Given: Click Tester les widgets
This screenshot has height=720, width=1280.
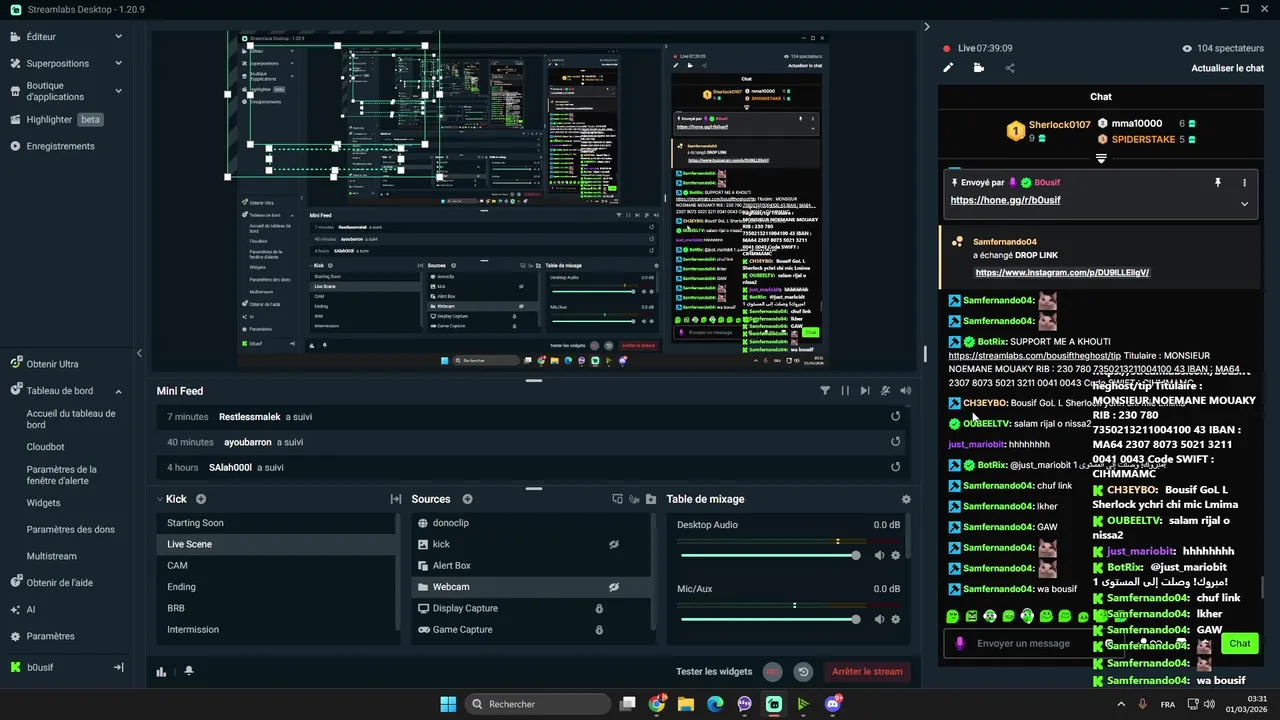Looking at the screenshot, I should point(714,671).
